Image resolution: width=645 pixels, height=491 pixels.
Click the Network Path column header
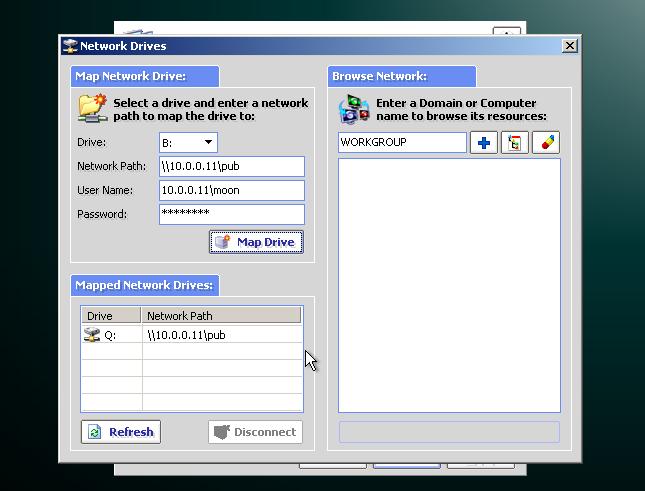point(221,316)
